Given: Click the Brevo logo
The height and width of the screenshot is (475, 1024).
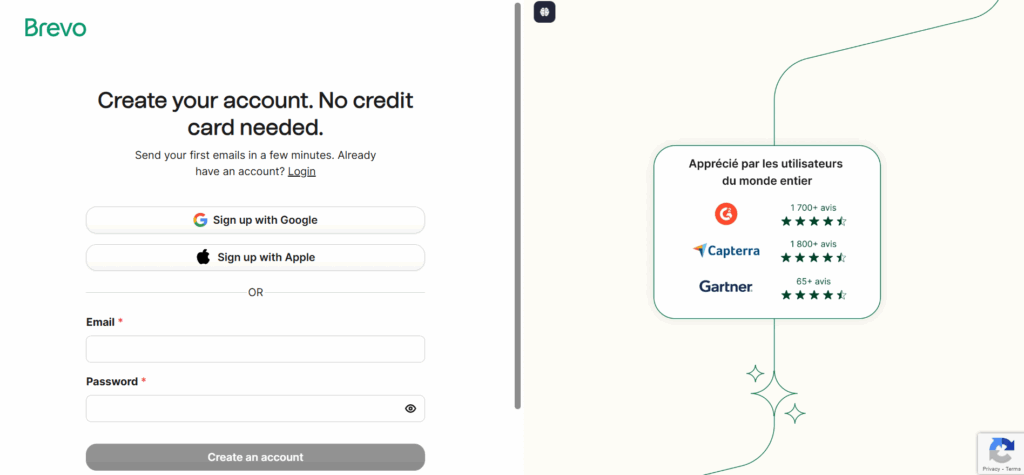Looking at the screenshot, I should pyautogui.click(x=56, y=27).
